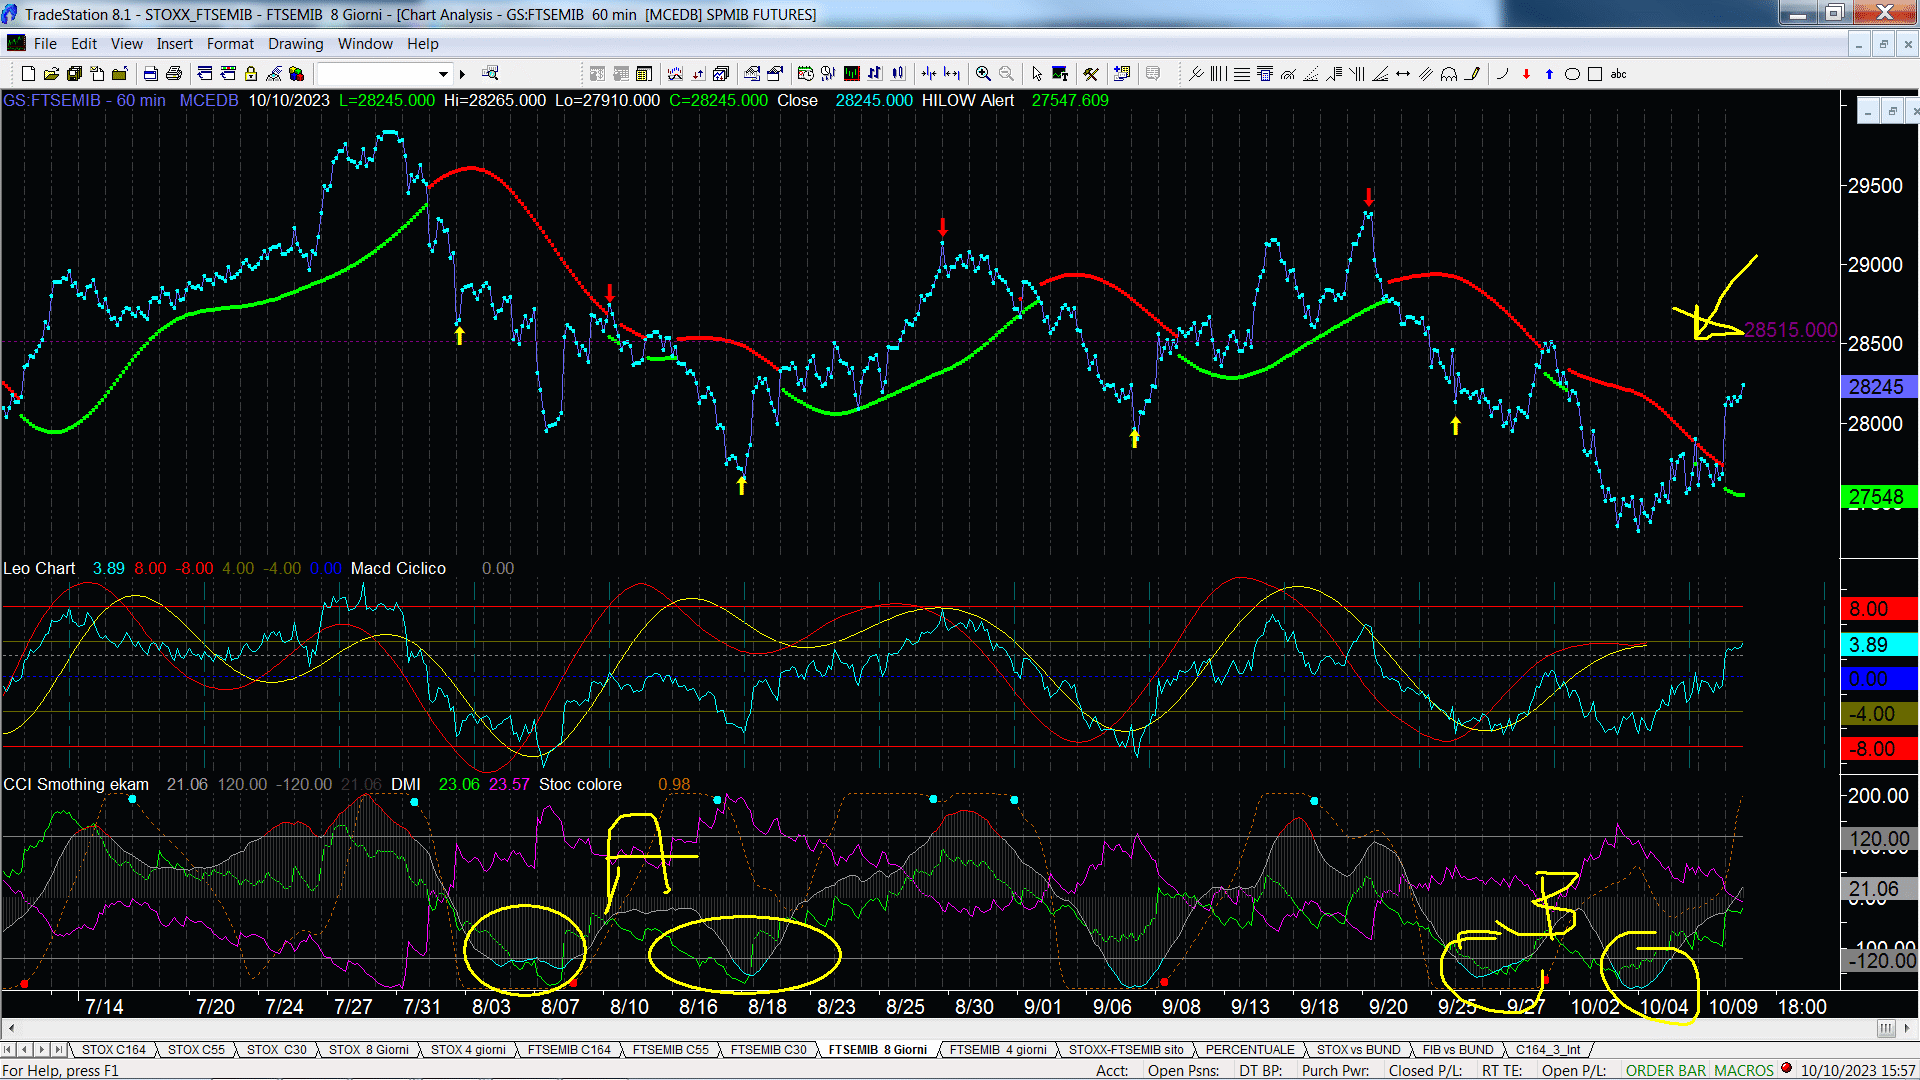Create a new document with the New icon
1920x1080 pixels.
click(28, 74)
